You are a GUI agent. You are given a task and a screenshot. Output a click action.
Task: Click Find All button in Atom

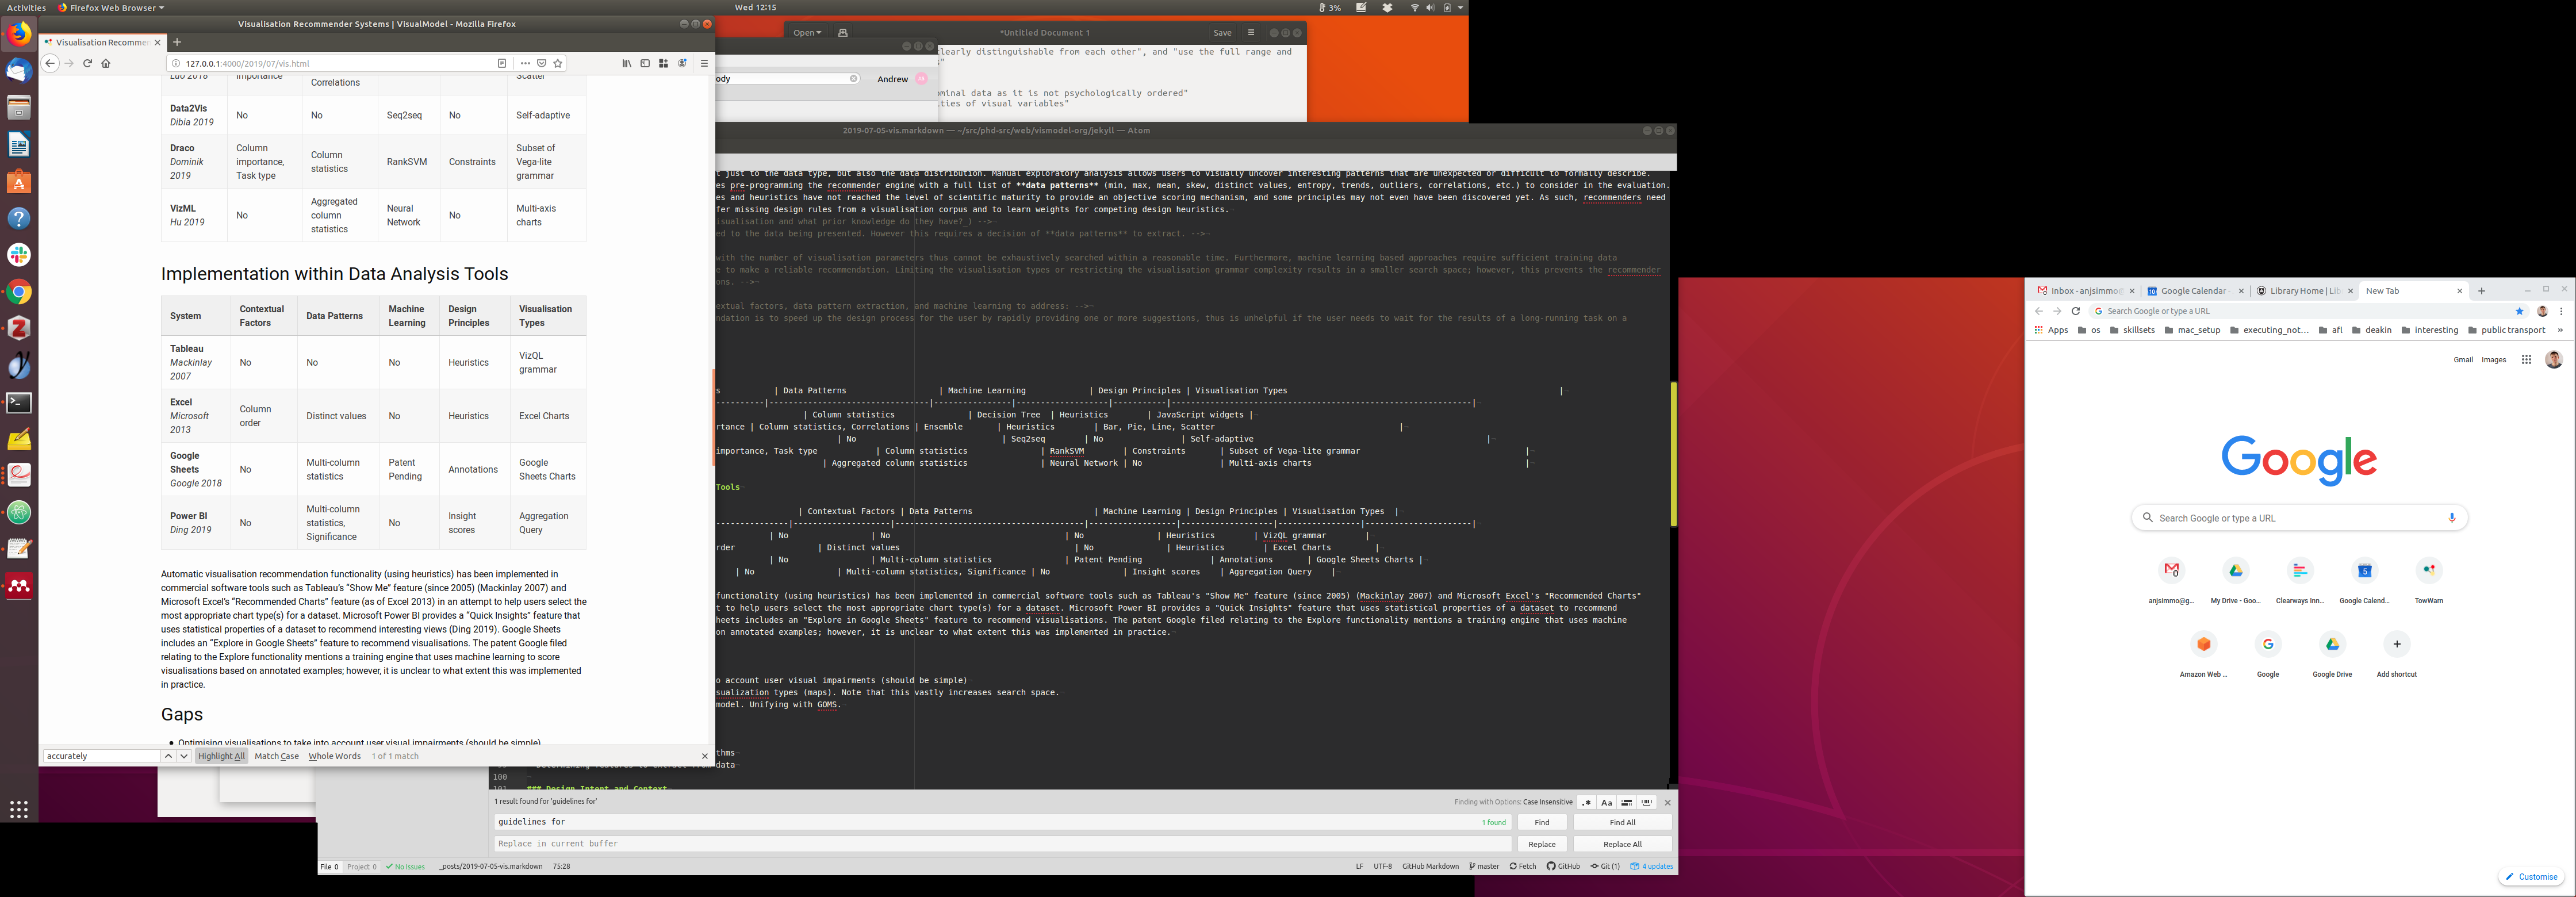click(1622, 822)
